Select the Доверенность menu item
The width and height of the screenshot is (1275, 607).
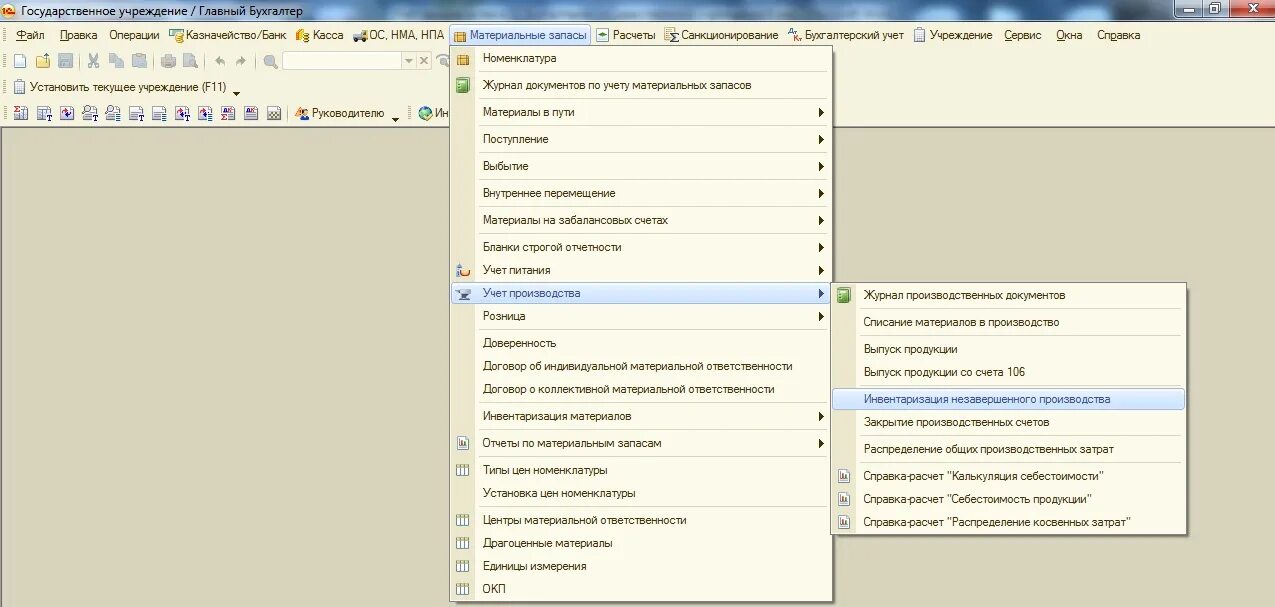(641, 344)
